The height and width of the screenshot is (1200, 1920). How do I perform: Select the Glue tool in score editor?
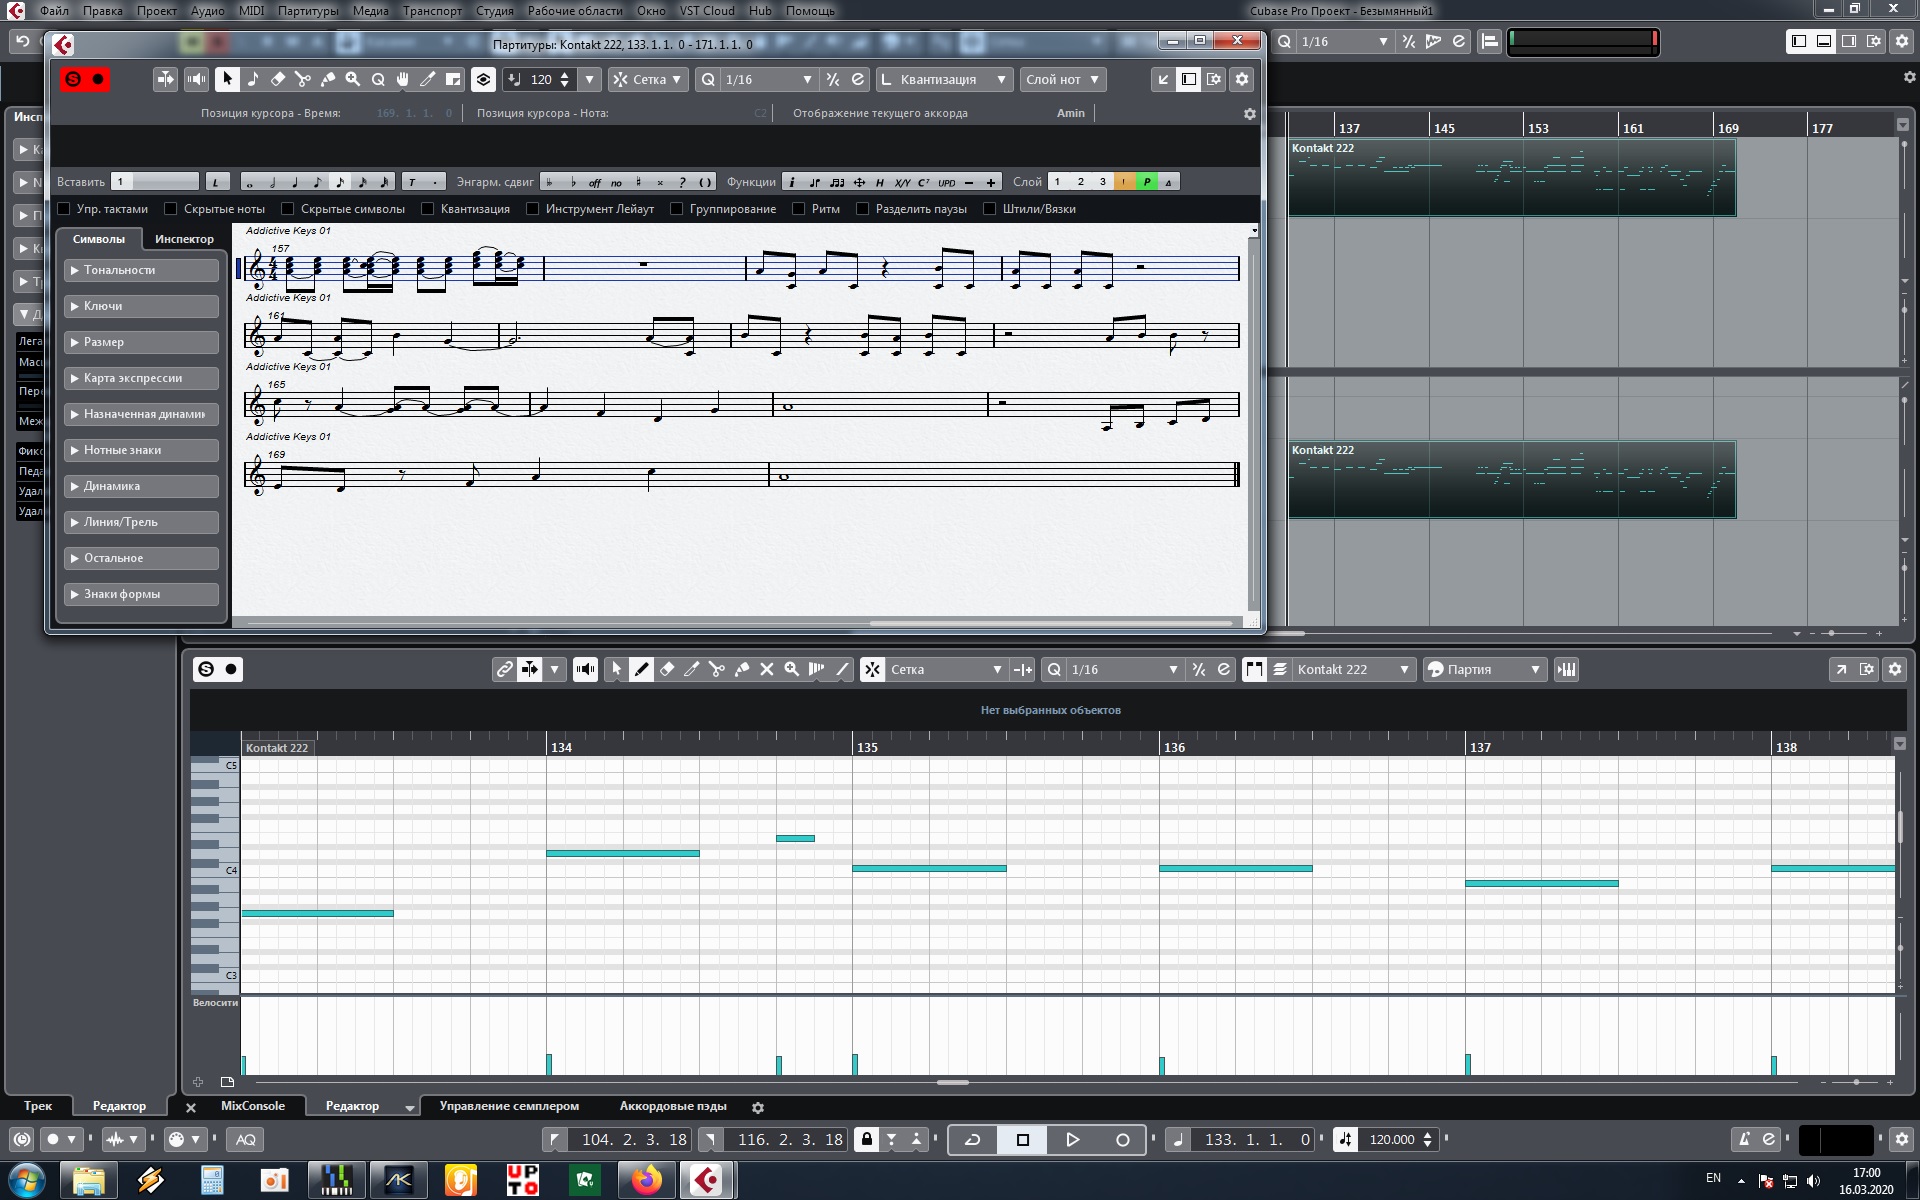(328, 79)
